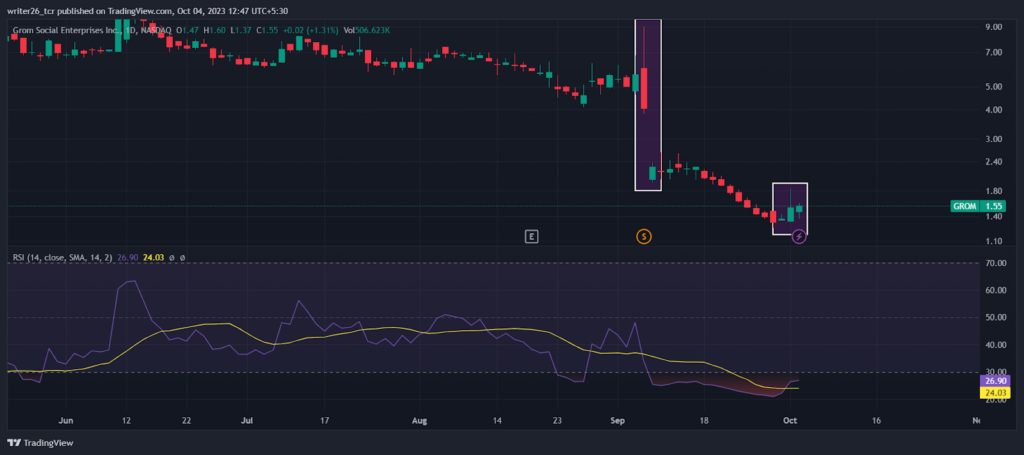Click the Oct date label on time axis
Viewport: 1024px width, 455px height.
pyautogui.click(x=790, y=421)
